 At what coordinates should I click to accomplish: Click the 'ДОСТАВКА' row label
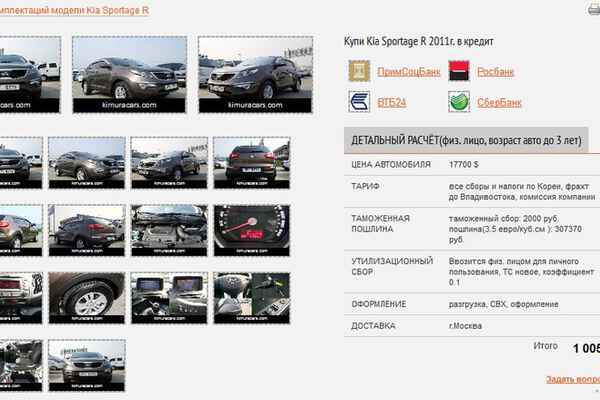click(373, 326)
